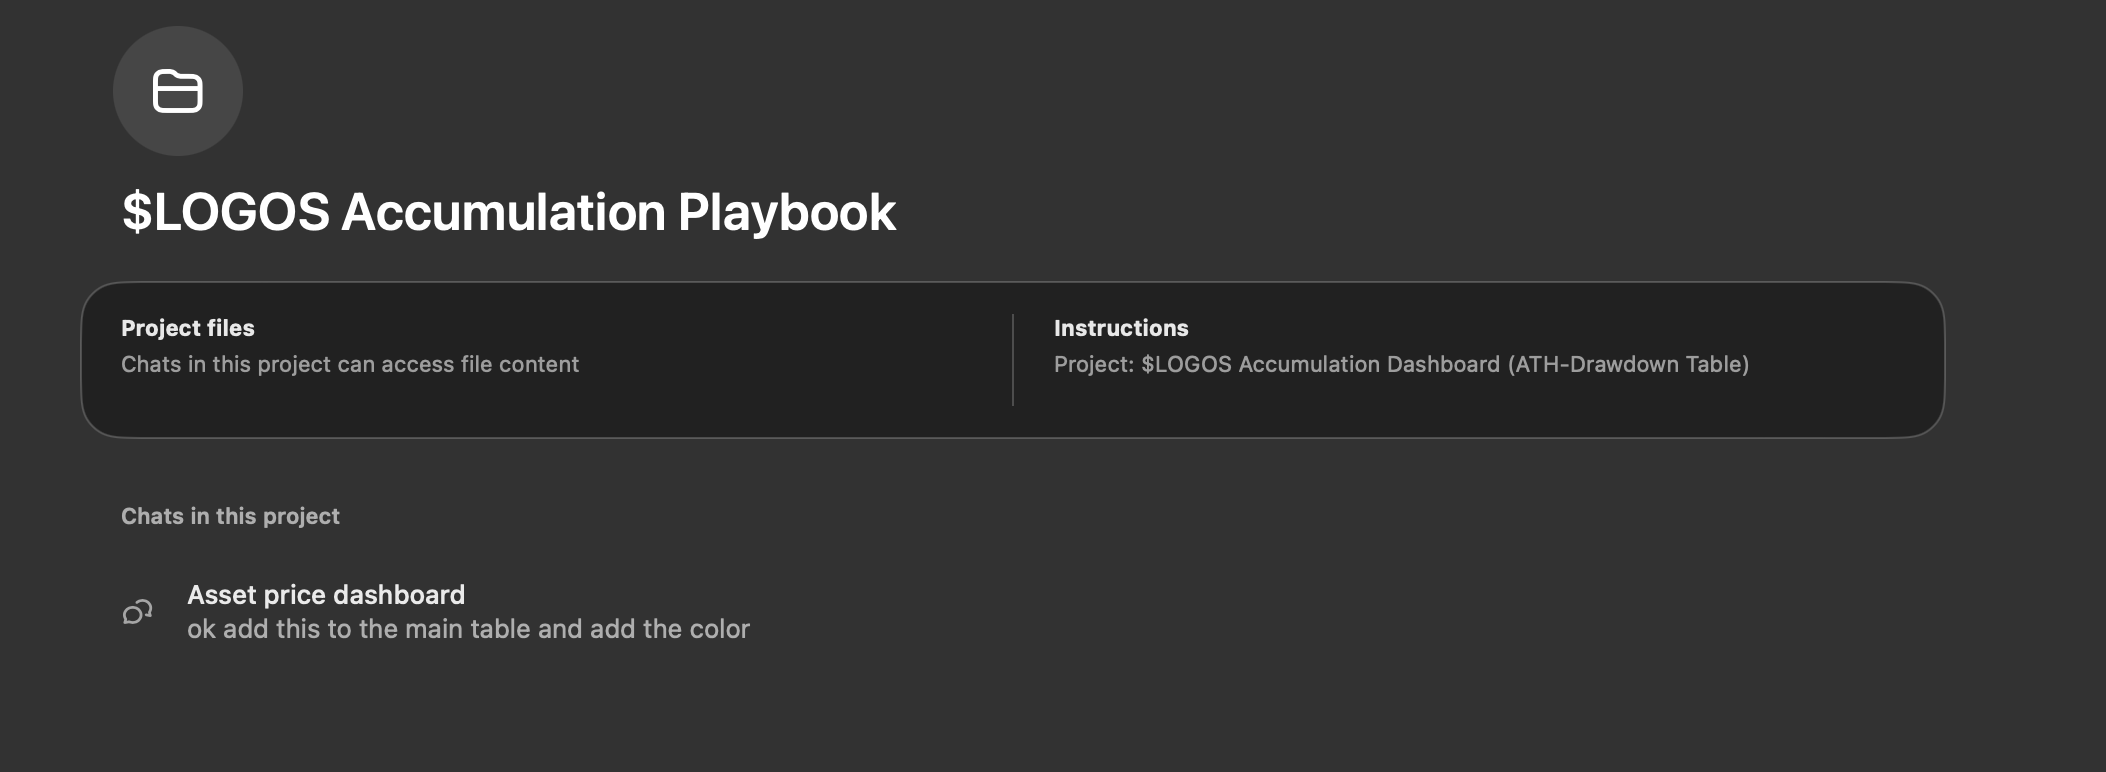Click the "Chats in this project" section label
This screenshot has width=2106, height=772.
coord(230,516)
